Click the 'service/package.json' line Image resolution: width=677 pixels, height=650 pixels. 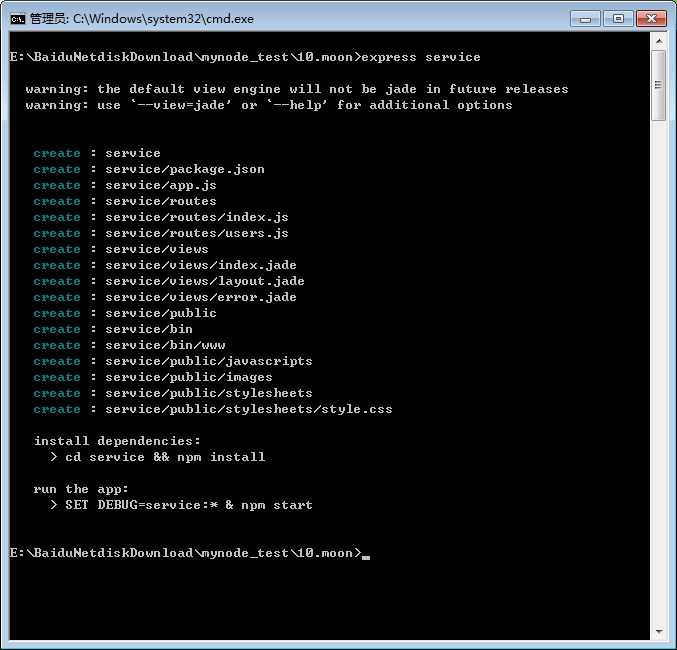pyautogui.click(x=149, y=169)
